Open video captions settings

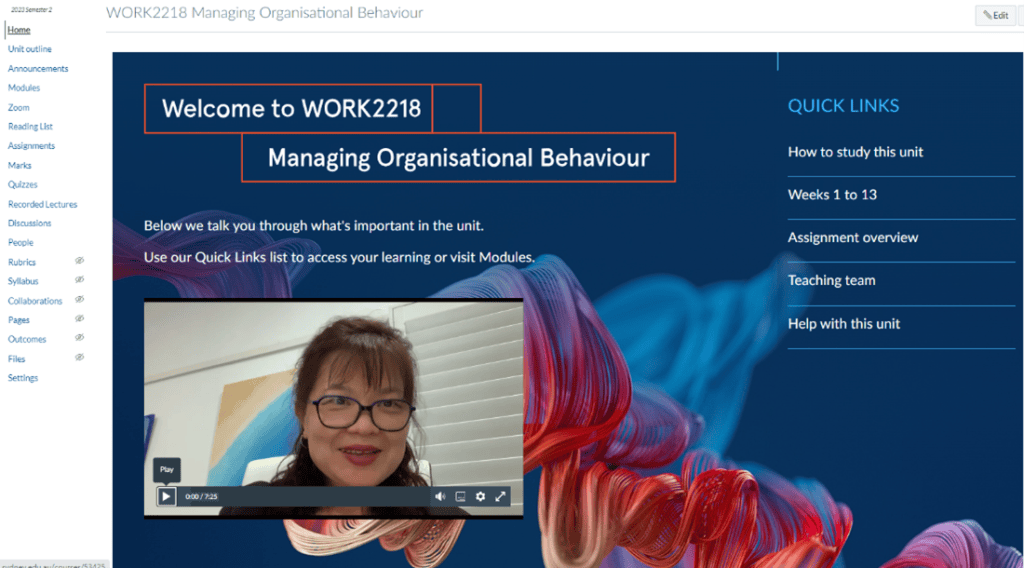[x=460, y=496]
